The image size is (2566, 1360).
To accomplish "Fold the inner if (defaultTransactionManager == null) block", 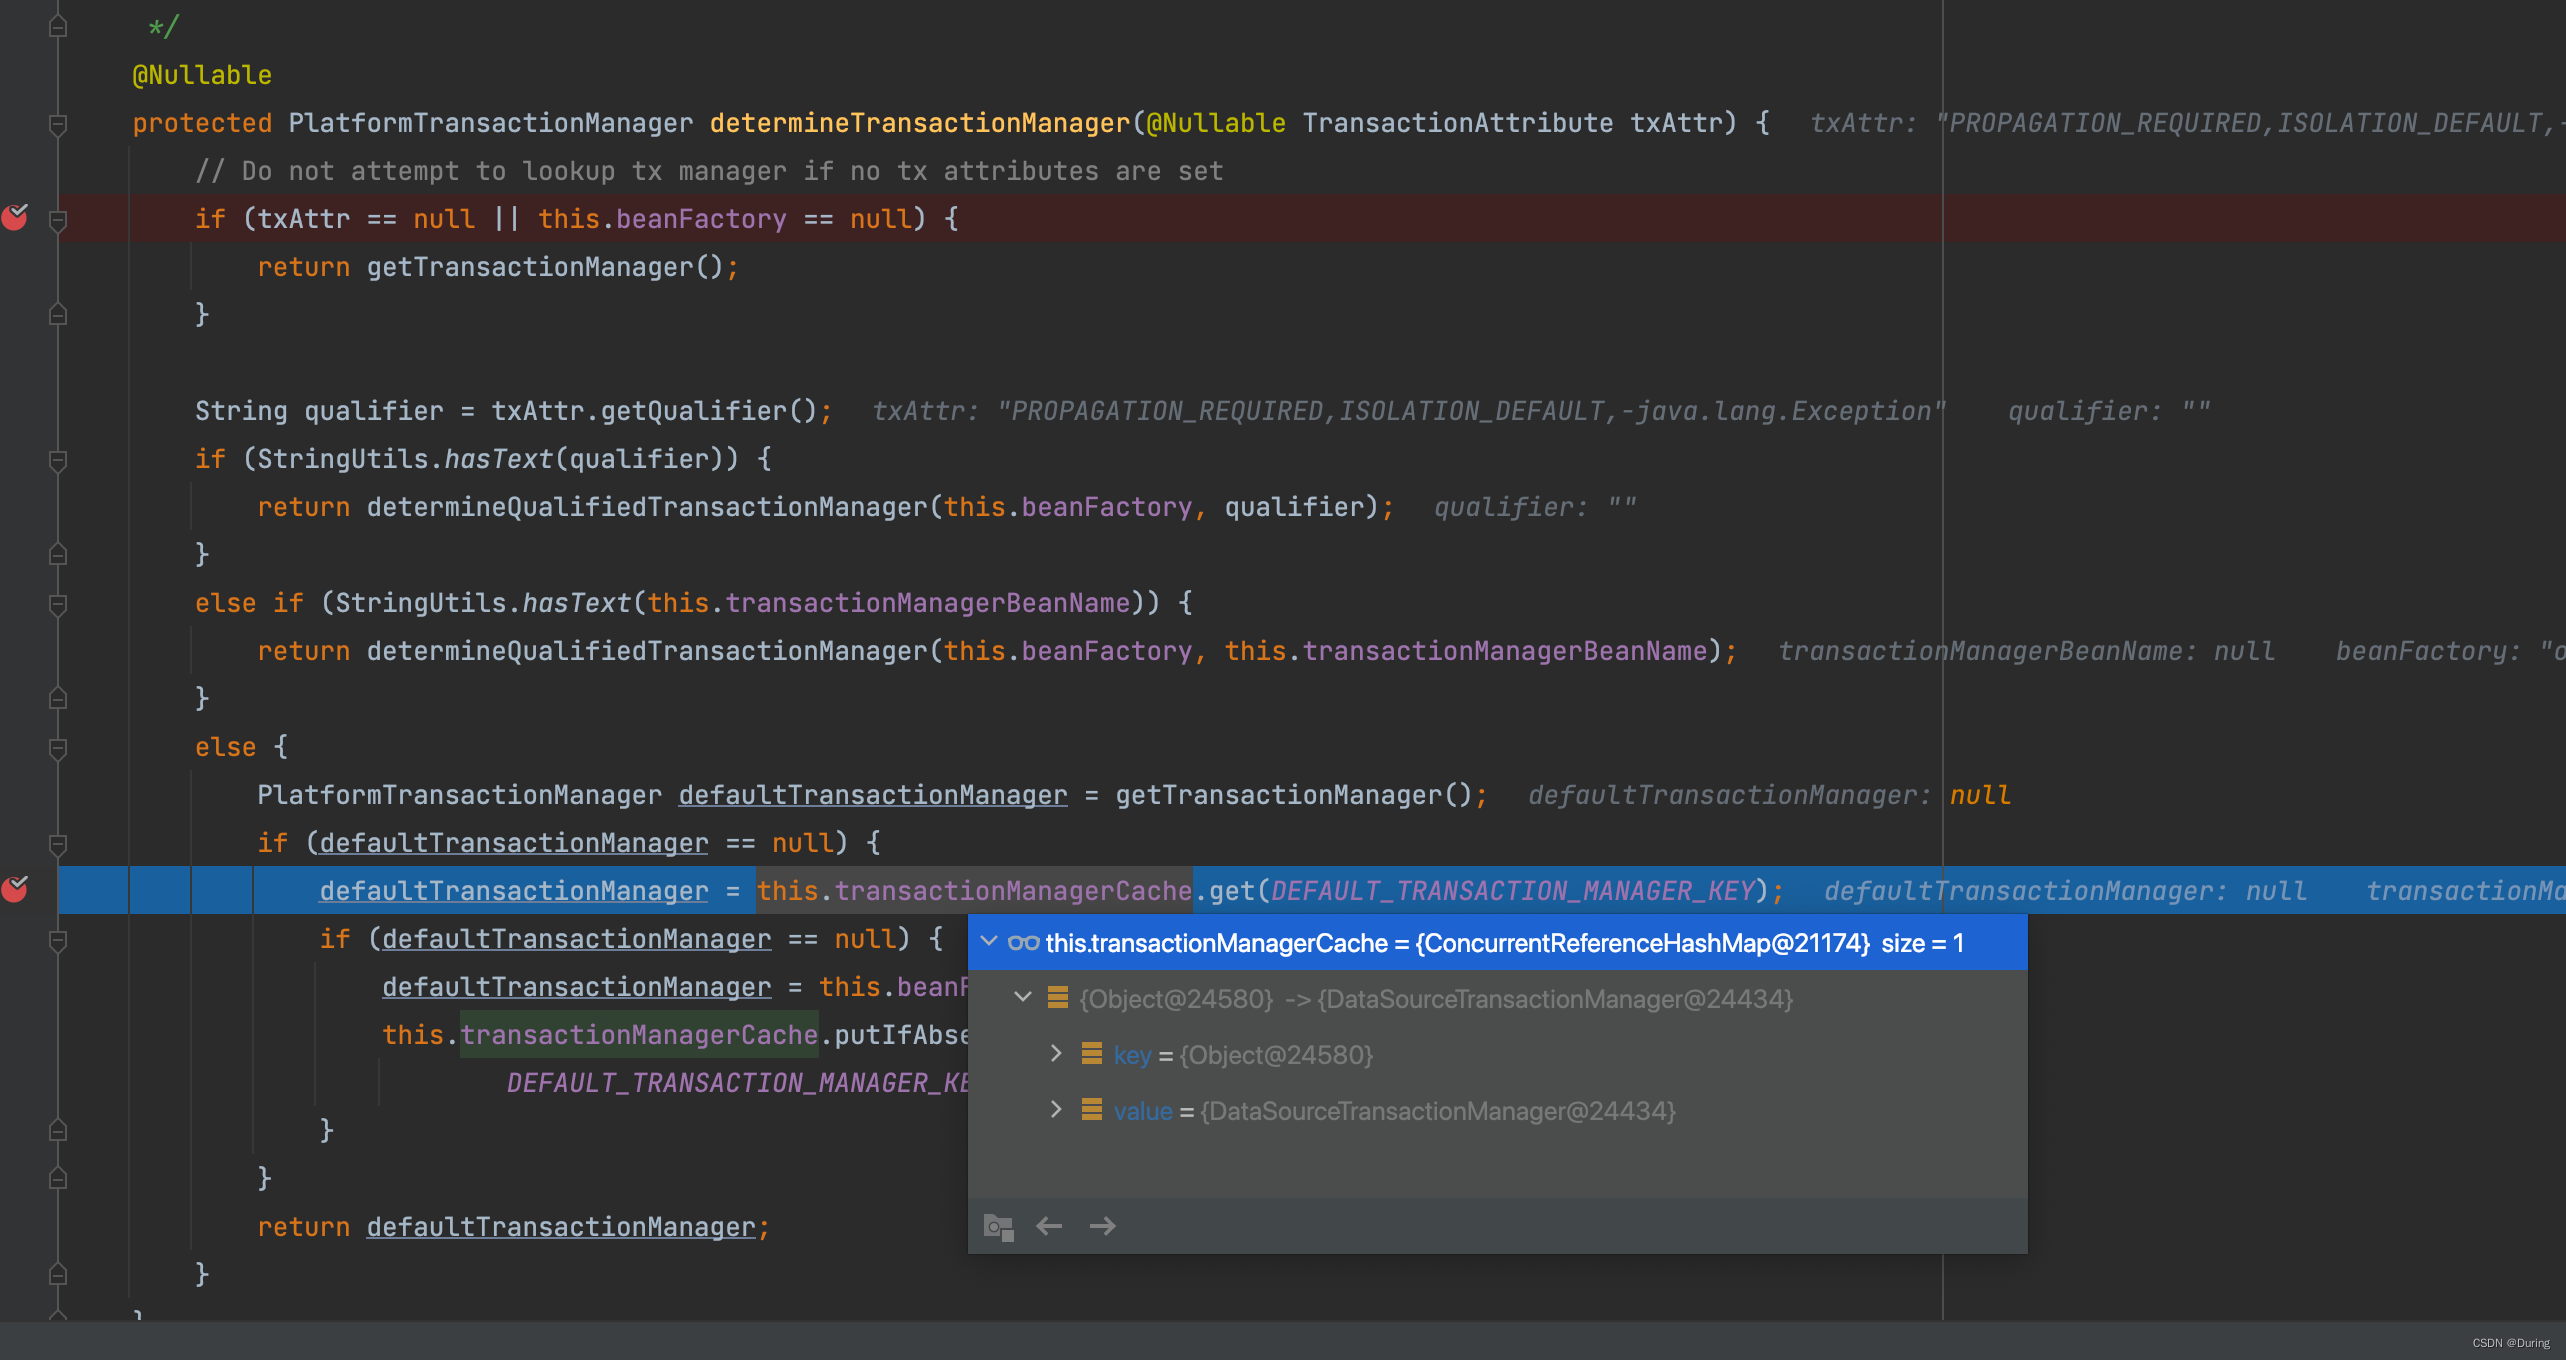I will point(58,940).
